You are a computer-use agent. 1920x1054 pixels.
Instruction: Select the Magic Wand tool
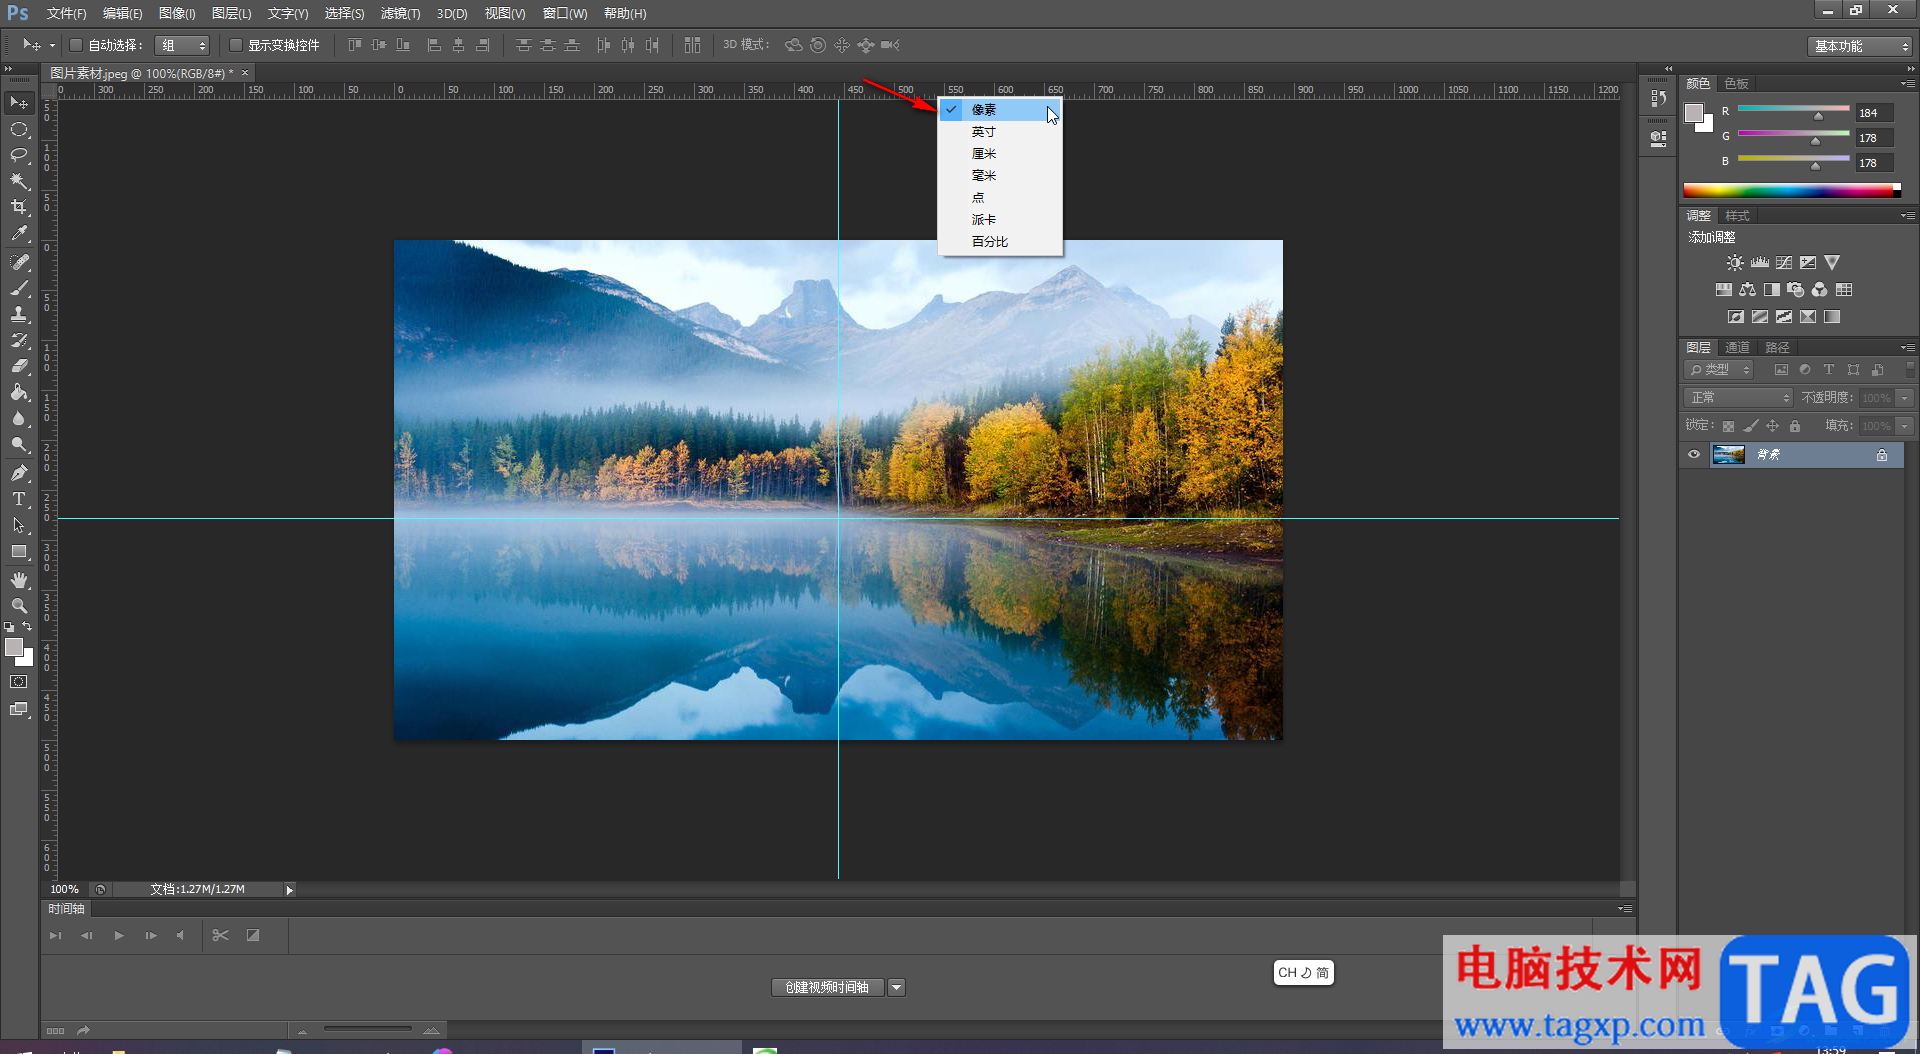[x=19, y=181]
